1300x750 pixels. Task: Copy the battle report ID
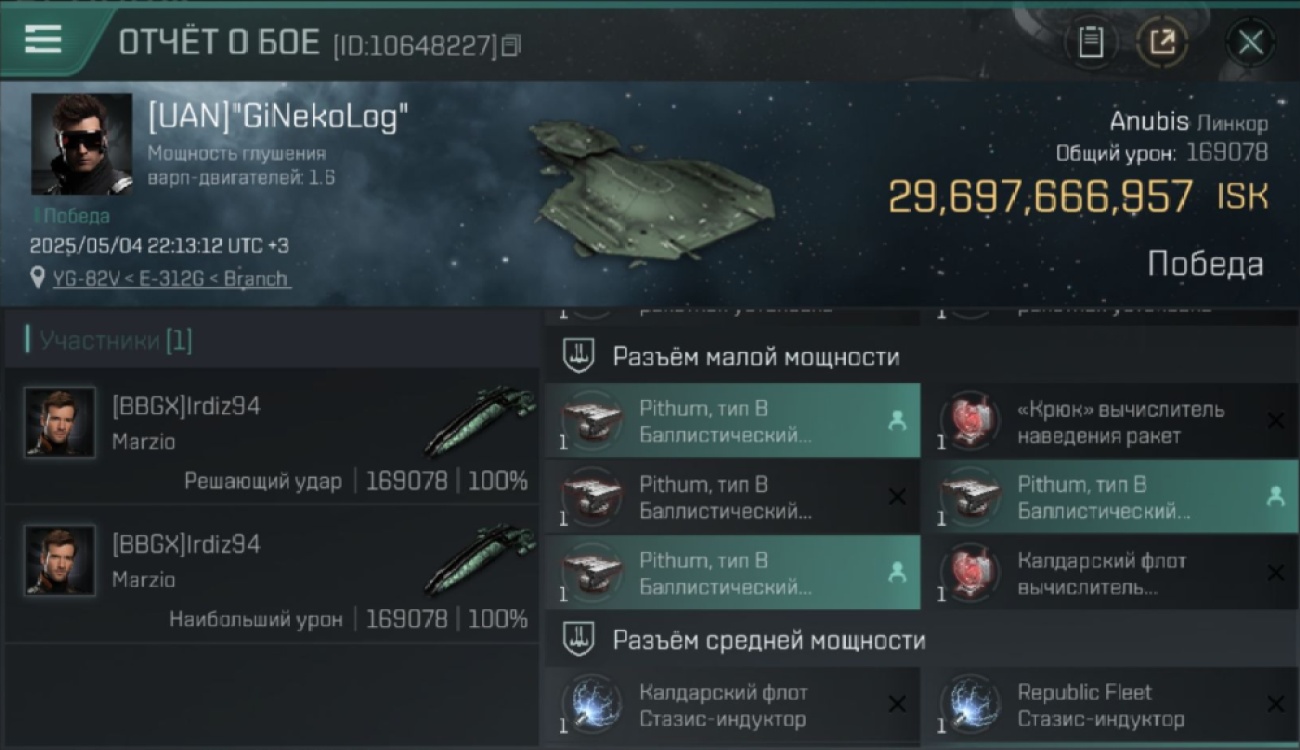pyautogui.click(x=511, y=45)
